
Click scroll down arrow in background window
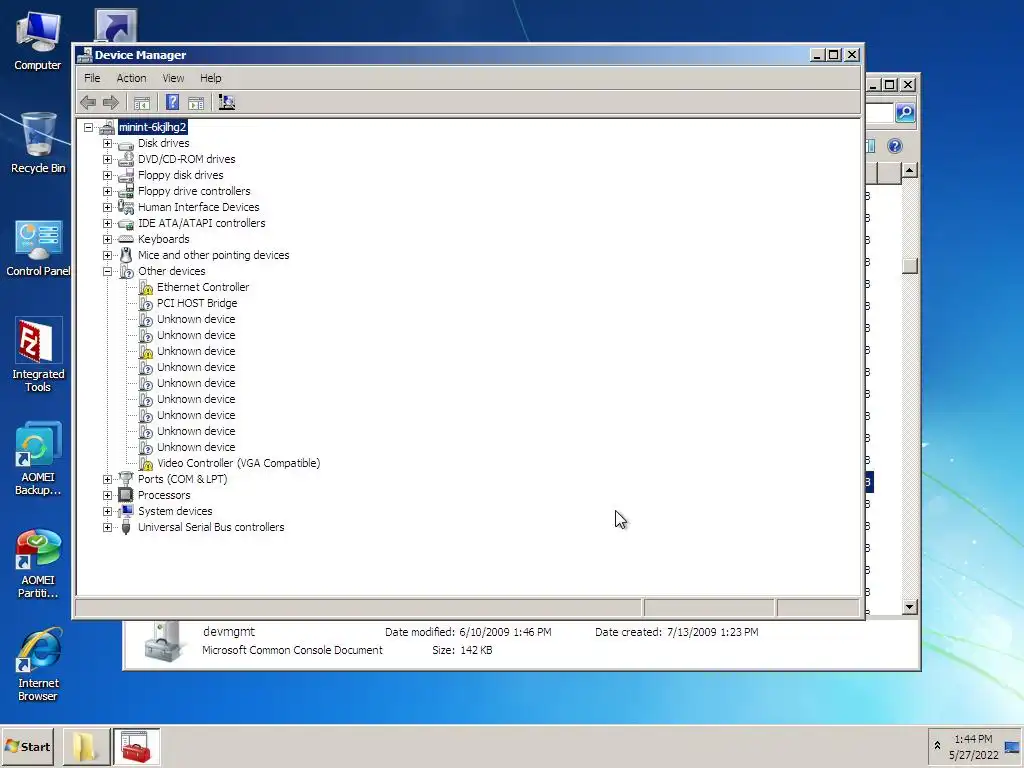coord(910,607)
